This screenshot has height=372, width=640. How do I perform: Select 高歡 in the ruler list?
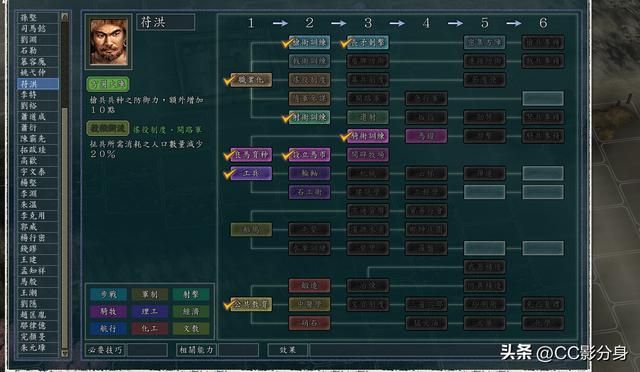pos(38,161)
